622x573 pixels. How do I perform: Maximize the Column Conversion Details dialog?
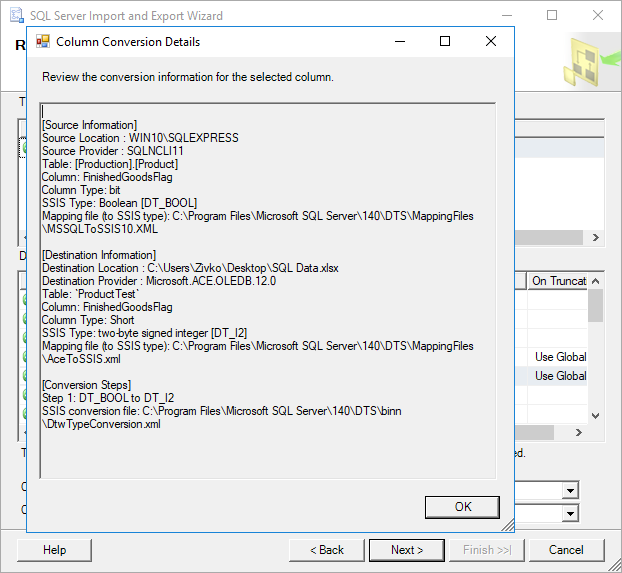pyautogui.click(x=445, y=41)
